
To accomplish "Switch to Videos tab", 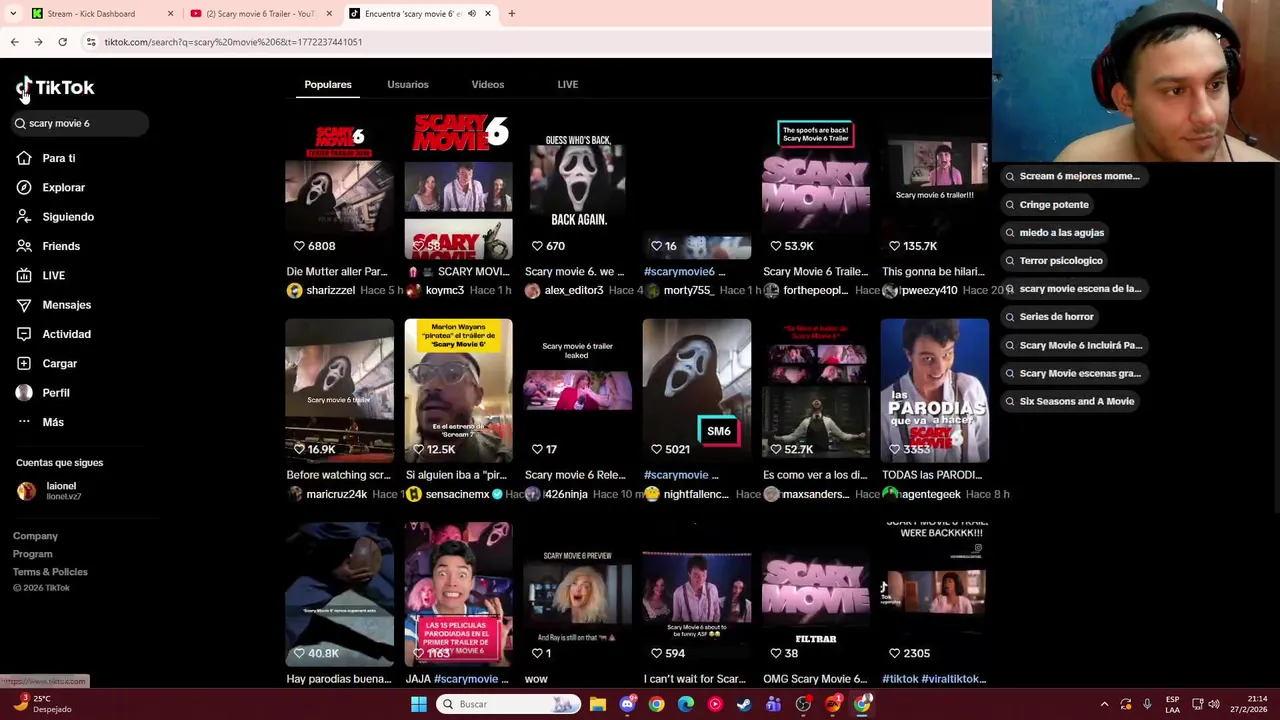I will 488,84.
